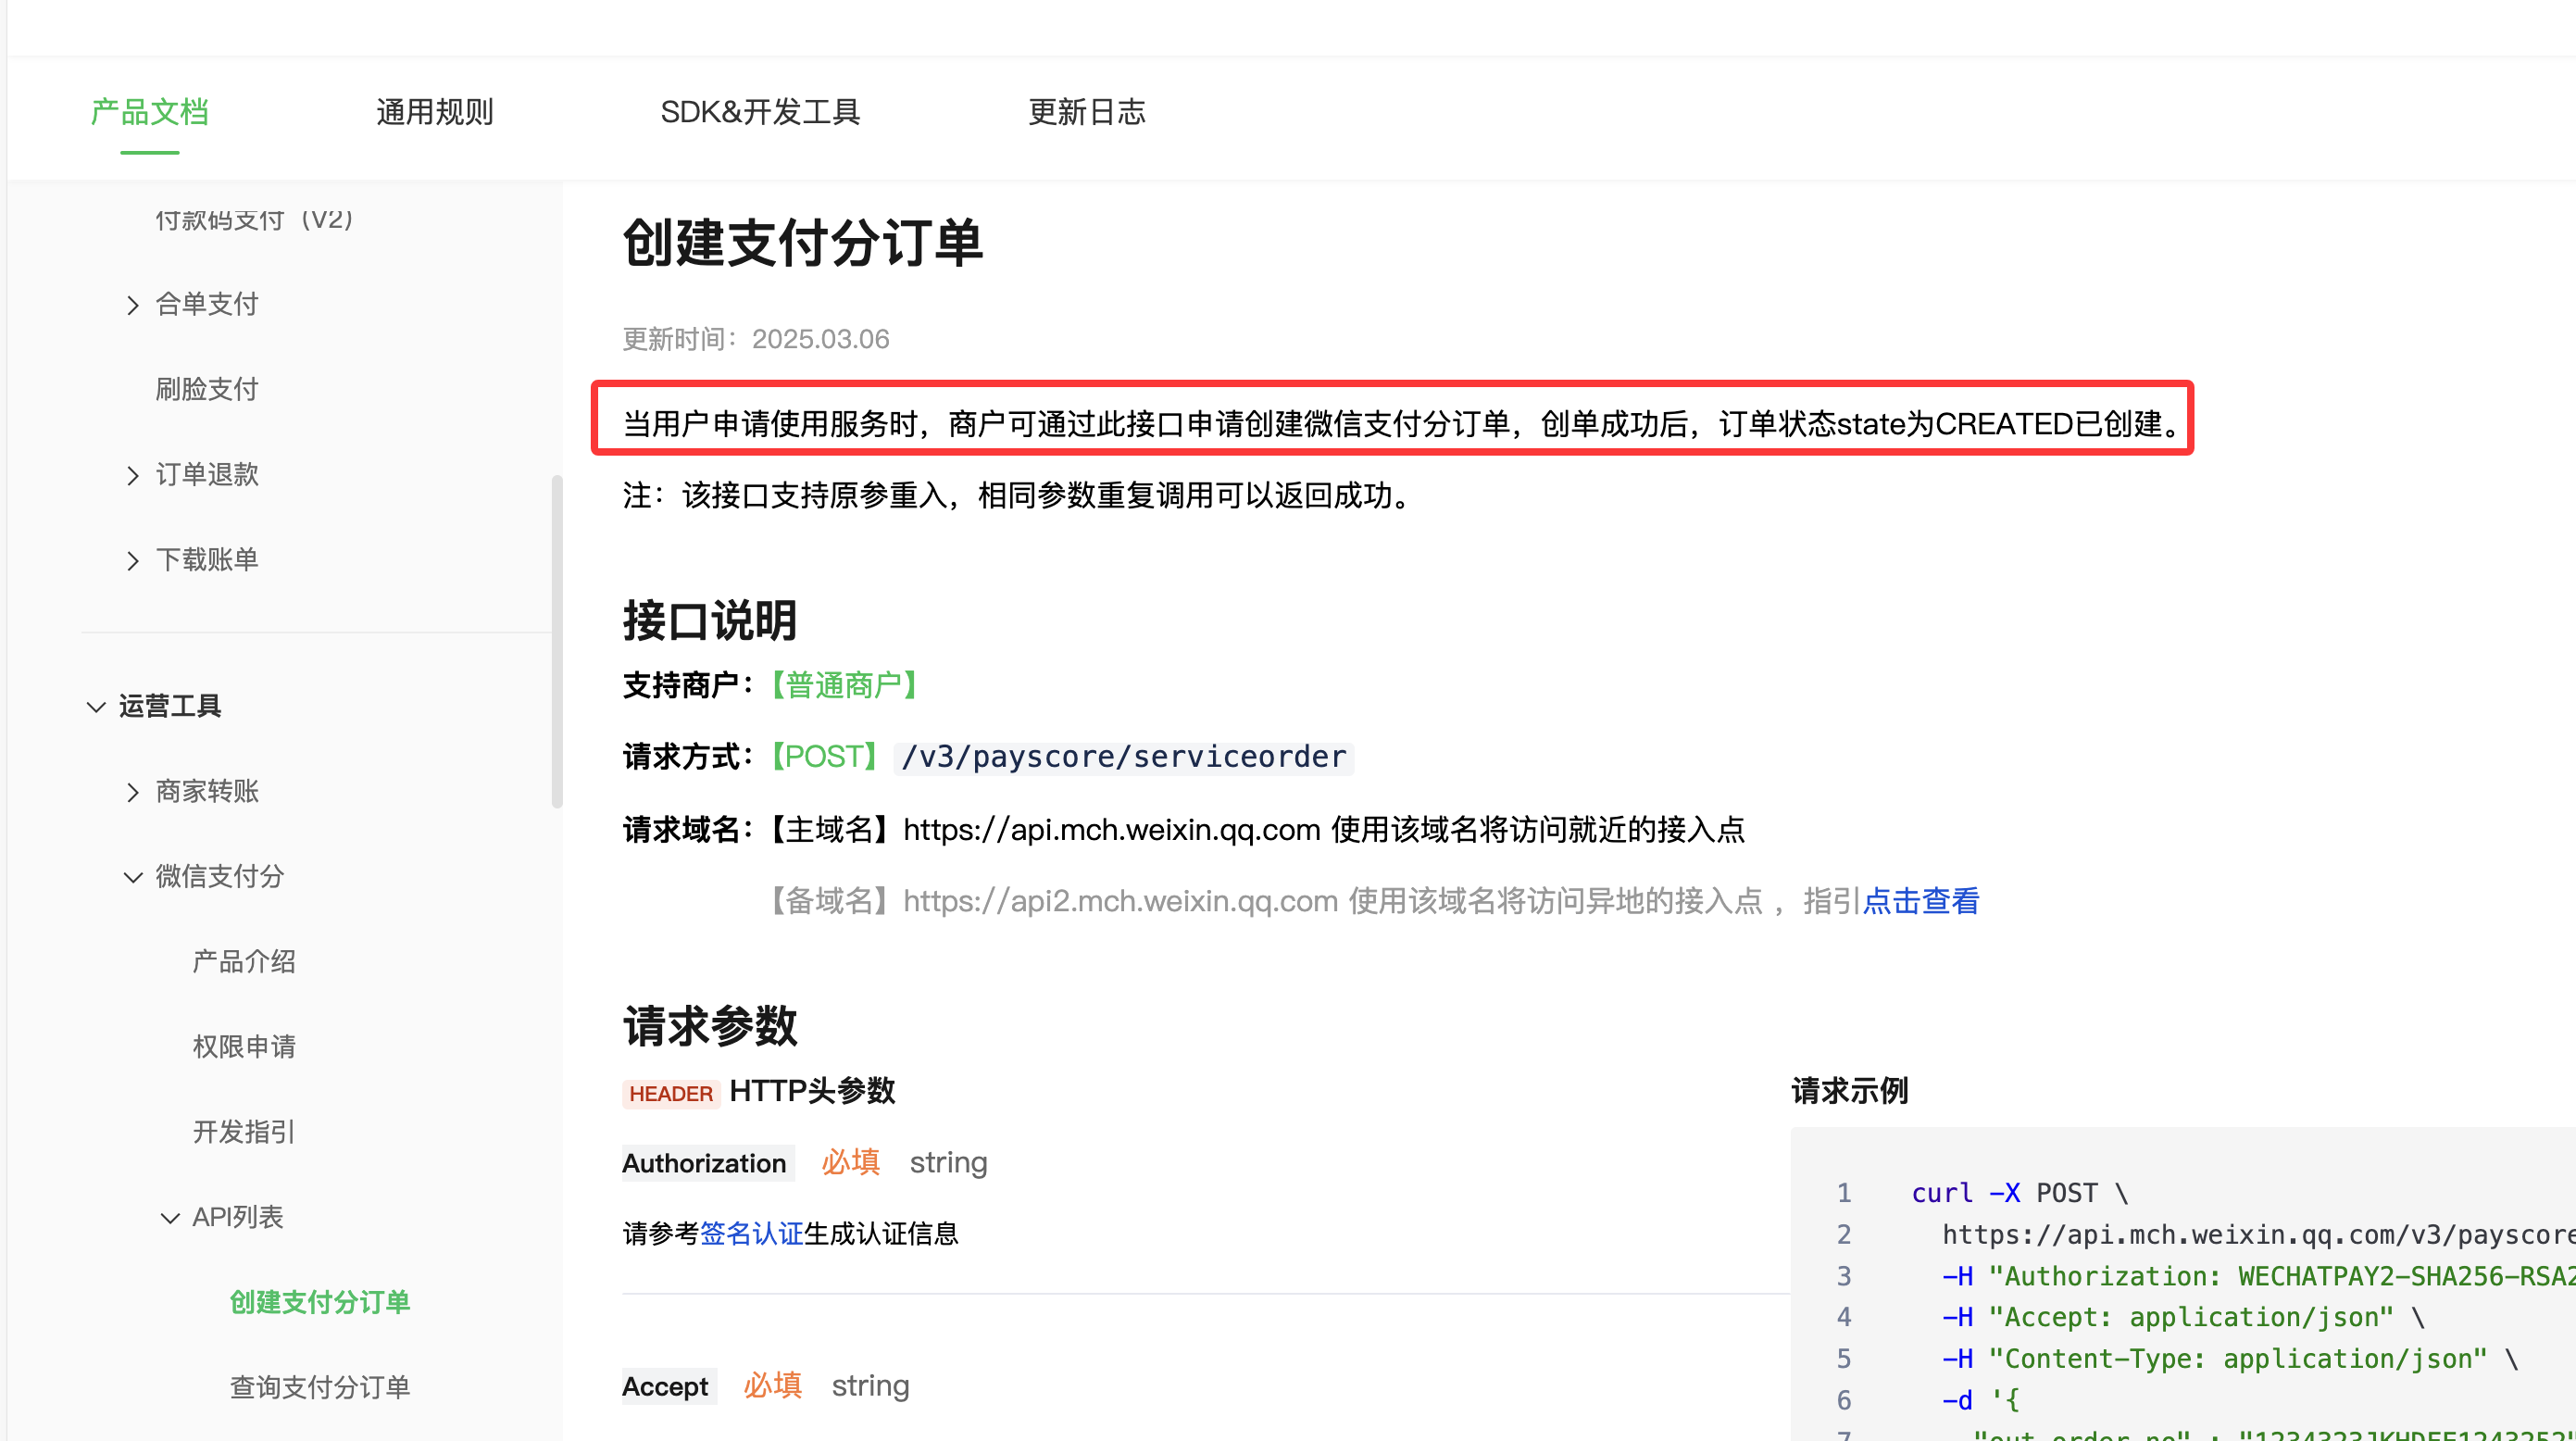This screenshot has width=2576, height=1441.
Task: Expand the 下载账单 sidebar chevron
Action: 133,560
